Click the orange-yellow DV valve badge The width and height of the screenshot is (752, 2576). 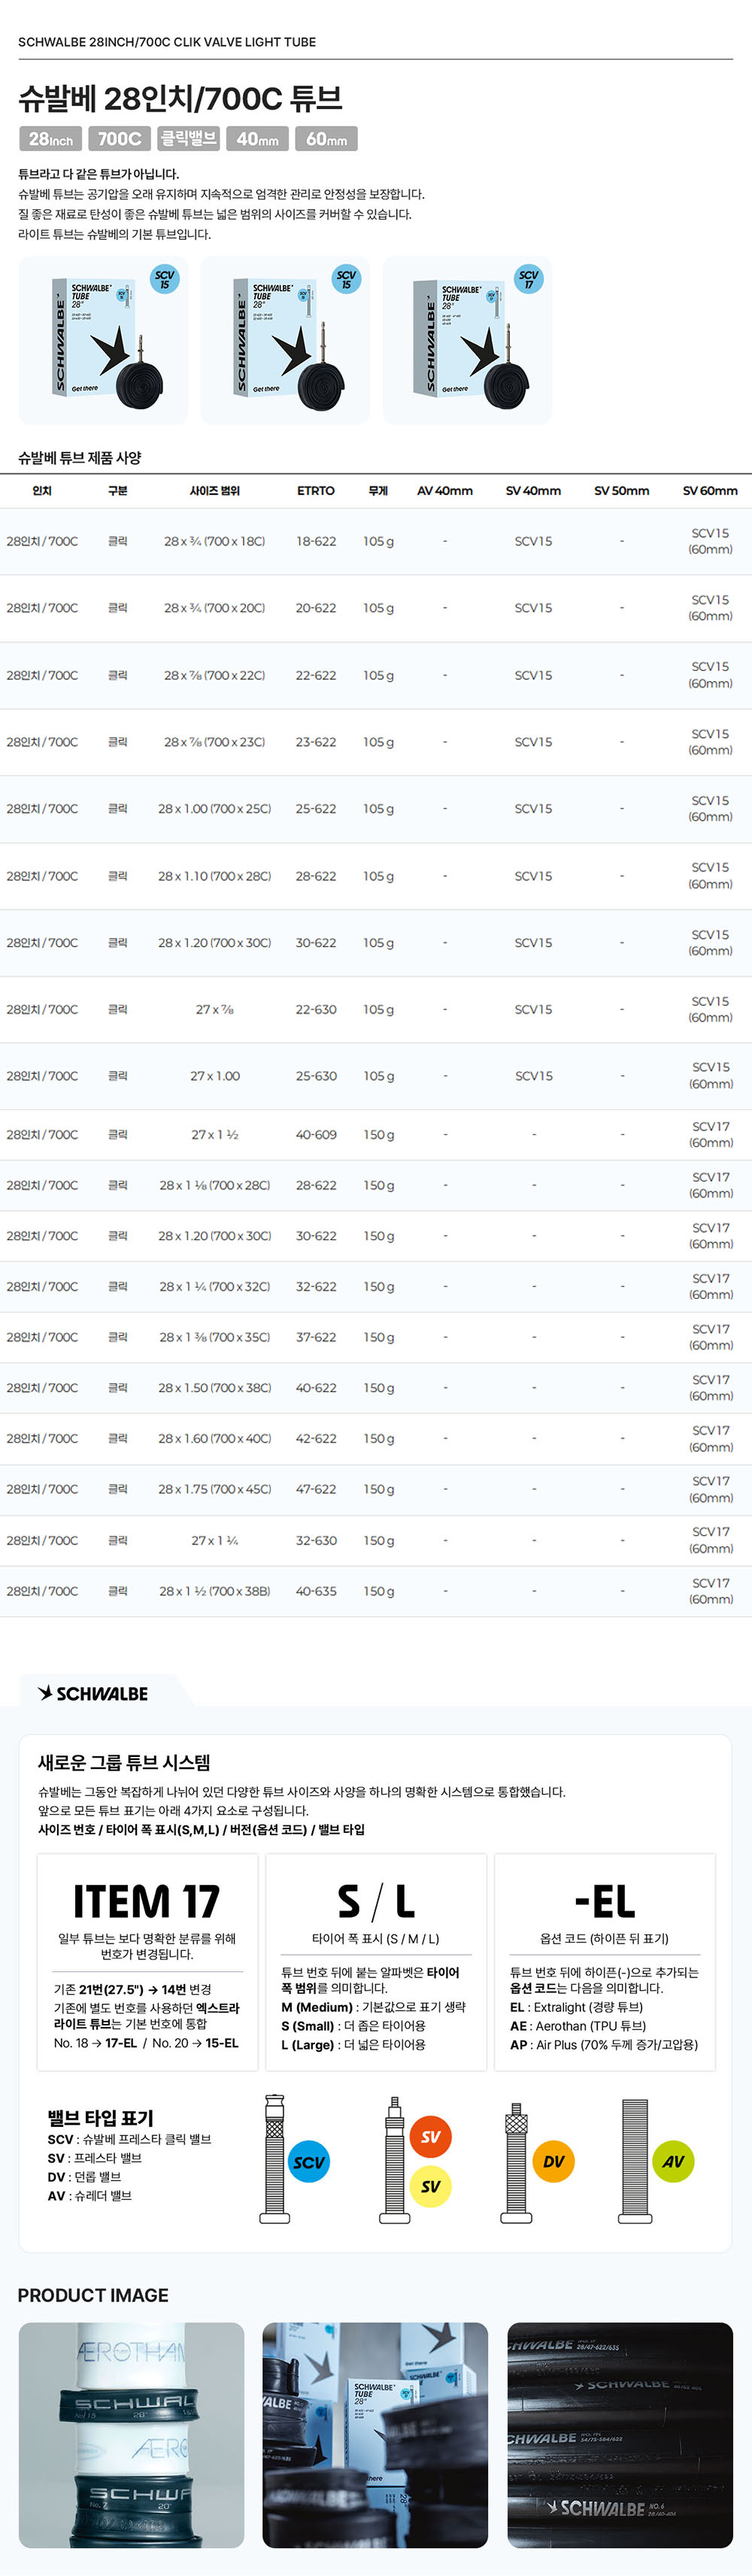[553, 2161]
